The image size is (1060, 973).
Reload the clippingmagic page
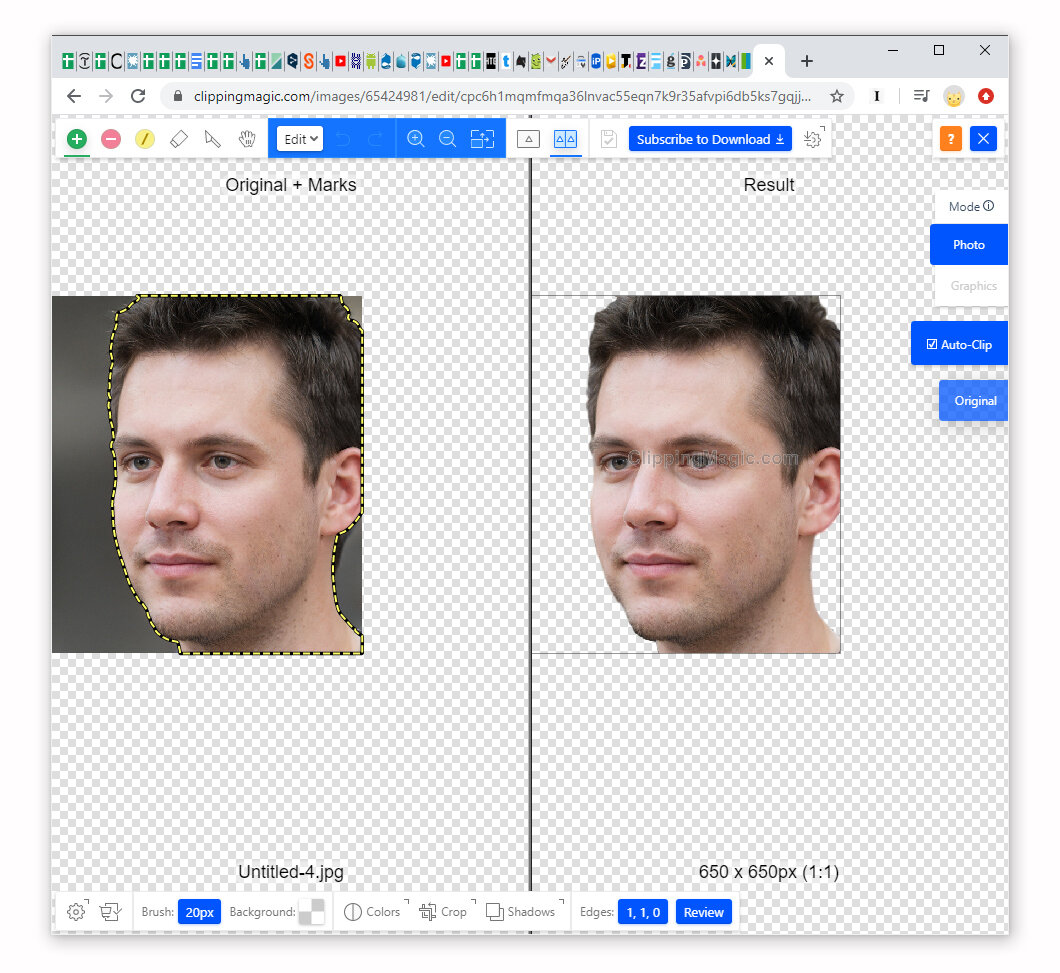(x=139, y=96)
